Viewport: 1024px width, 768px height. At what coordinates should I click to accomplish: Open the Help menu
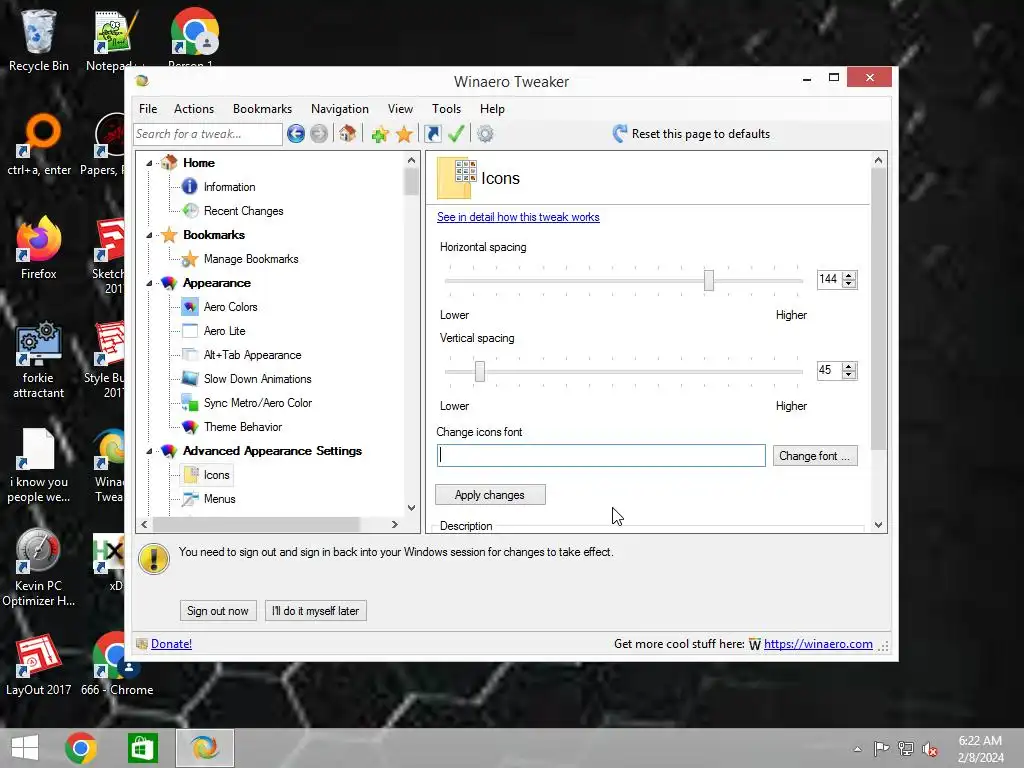[x=492, y=109]
